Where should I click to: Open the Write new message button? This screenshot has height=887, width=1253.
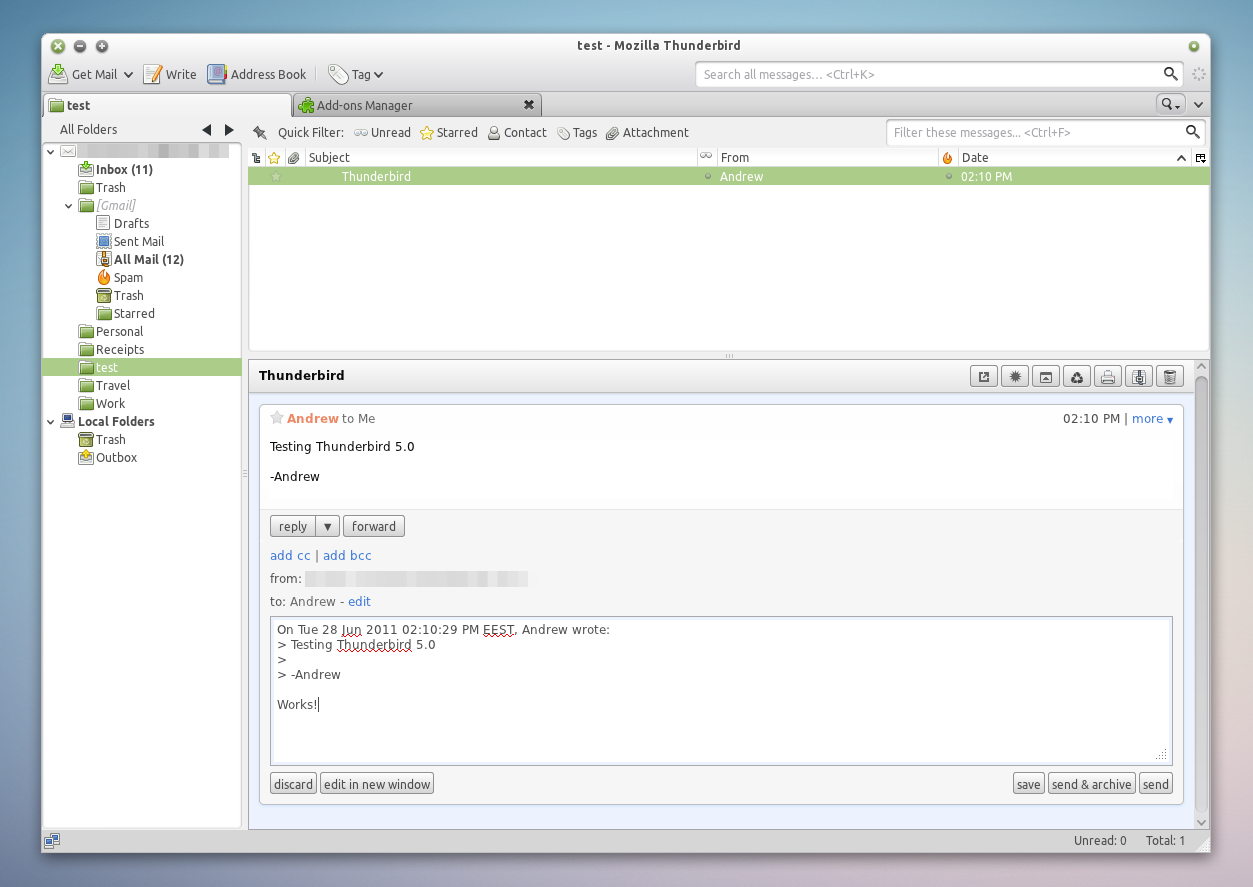pyautogui.click(x=170, y=74)
